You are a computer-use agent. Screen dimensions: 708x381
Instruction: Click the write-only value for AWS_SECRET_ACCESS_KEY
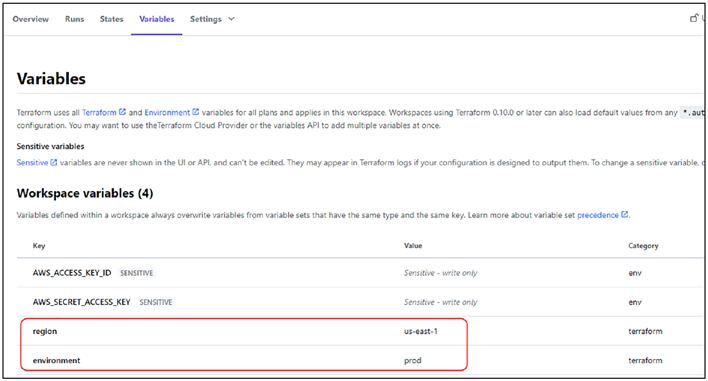pos(440,302)
